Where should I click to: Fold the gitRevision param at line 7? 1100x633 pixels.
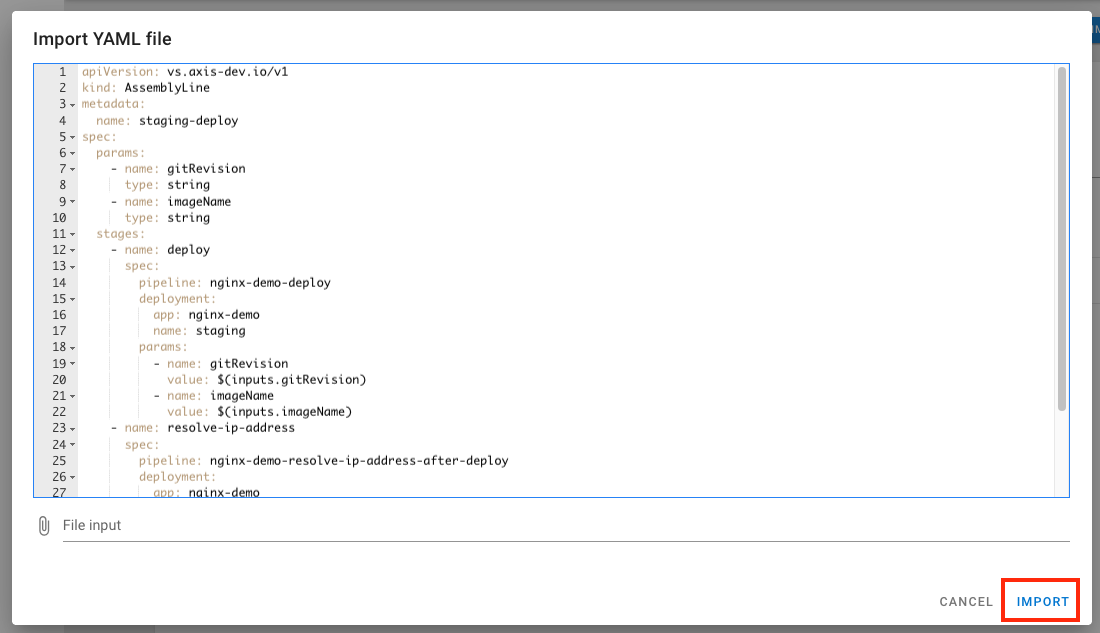point(73,169)
